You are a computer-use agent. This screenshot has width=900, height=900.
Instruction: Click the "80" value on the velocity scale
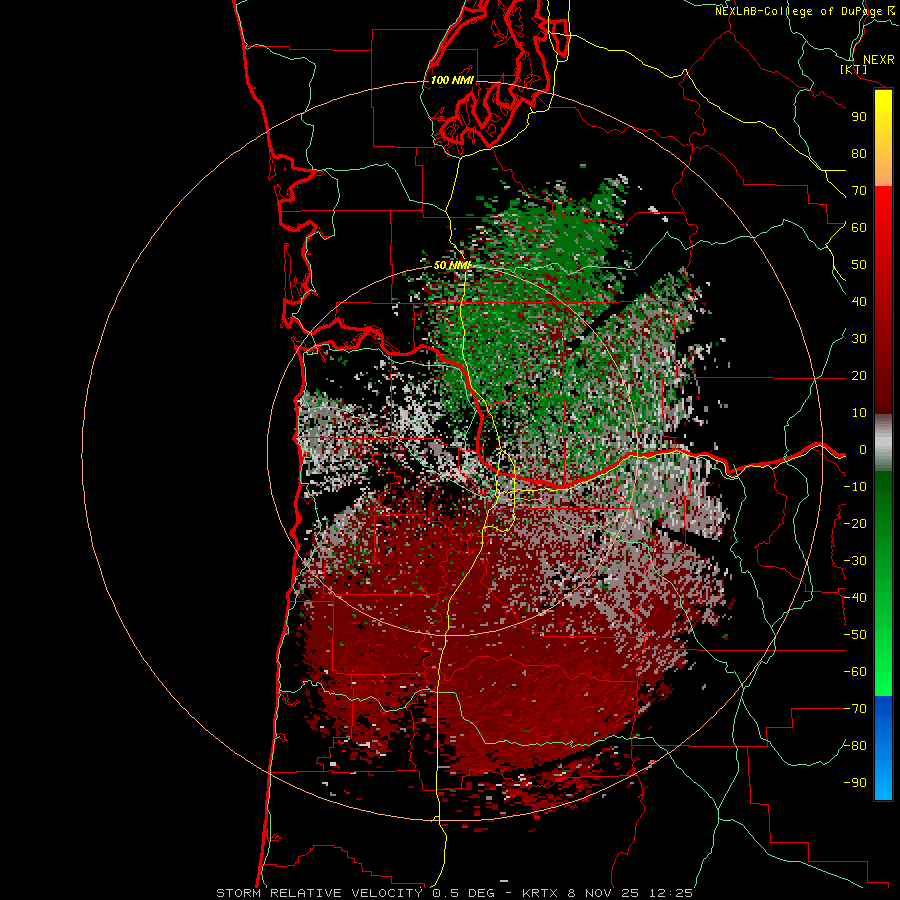[x=859, y=153]
